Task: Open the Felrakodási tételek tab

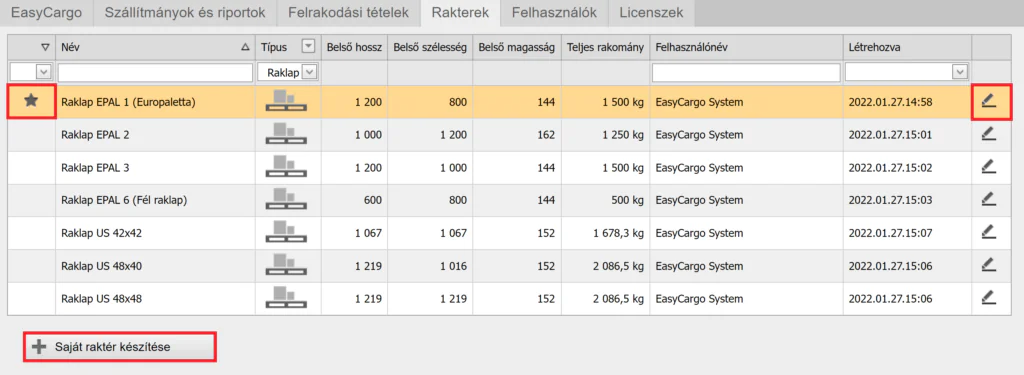Action: click(x=349, y=12)
